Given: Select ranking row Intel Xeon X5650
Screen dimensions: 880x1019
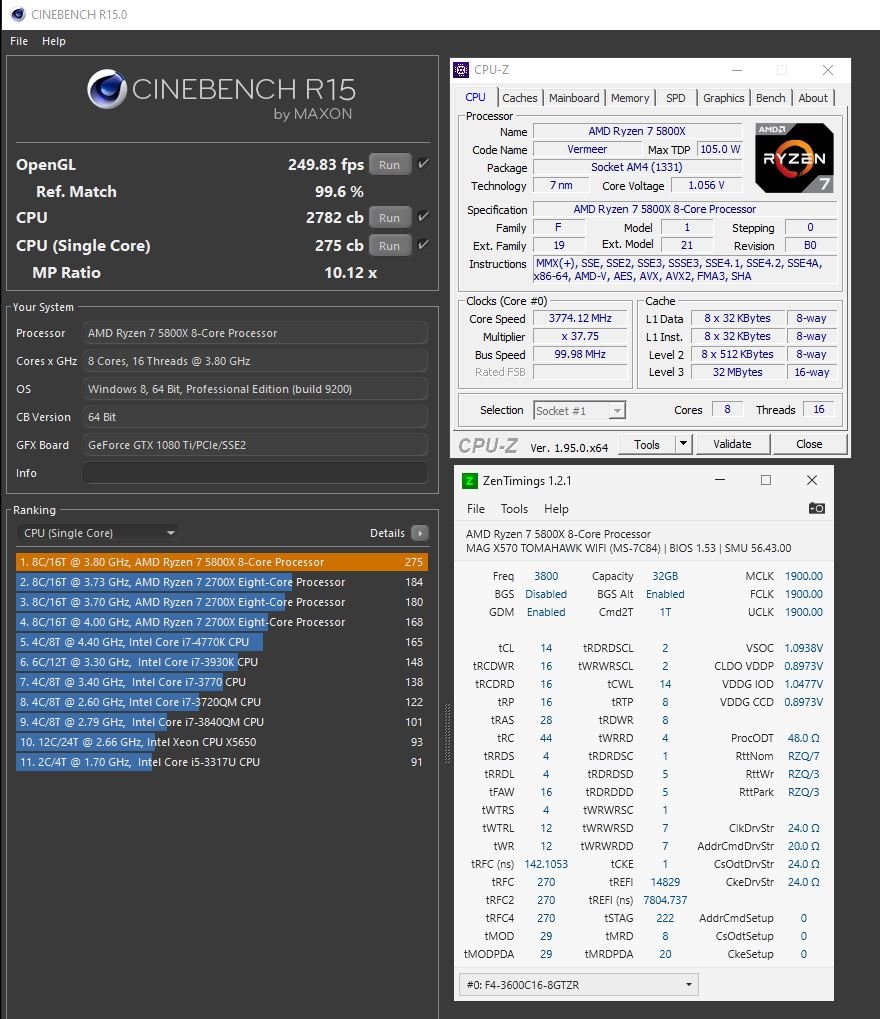Looking at the screenshot, I should click(222, 742).
